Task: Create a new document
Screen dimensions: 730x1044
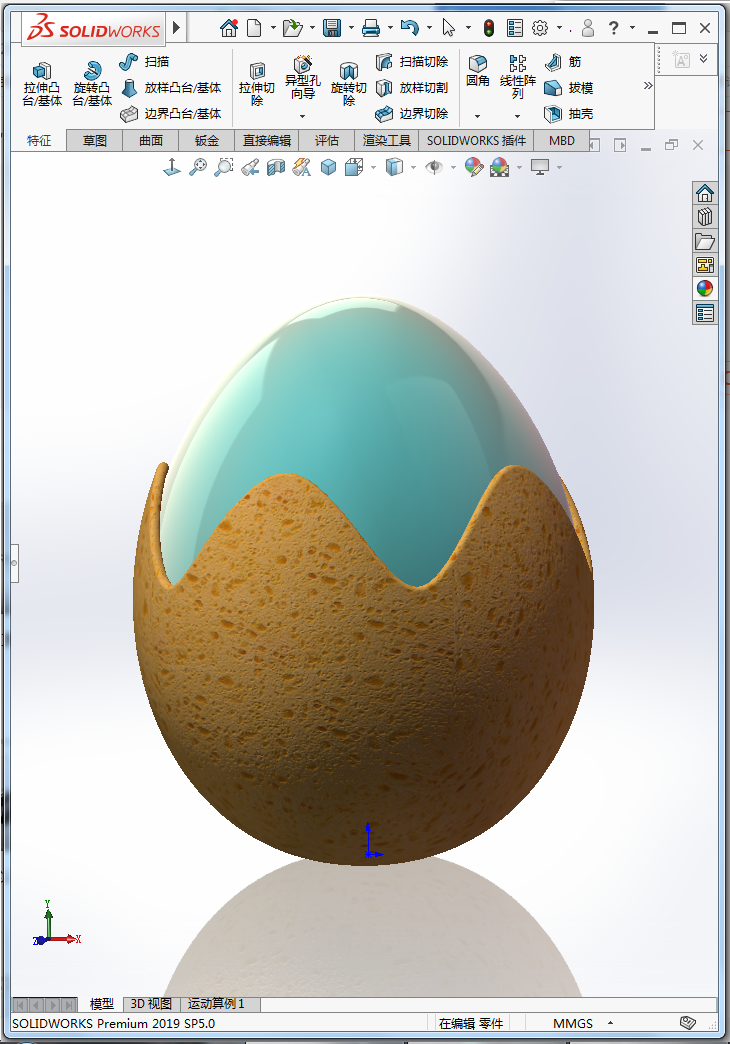Action: click(254, 28)
